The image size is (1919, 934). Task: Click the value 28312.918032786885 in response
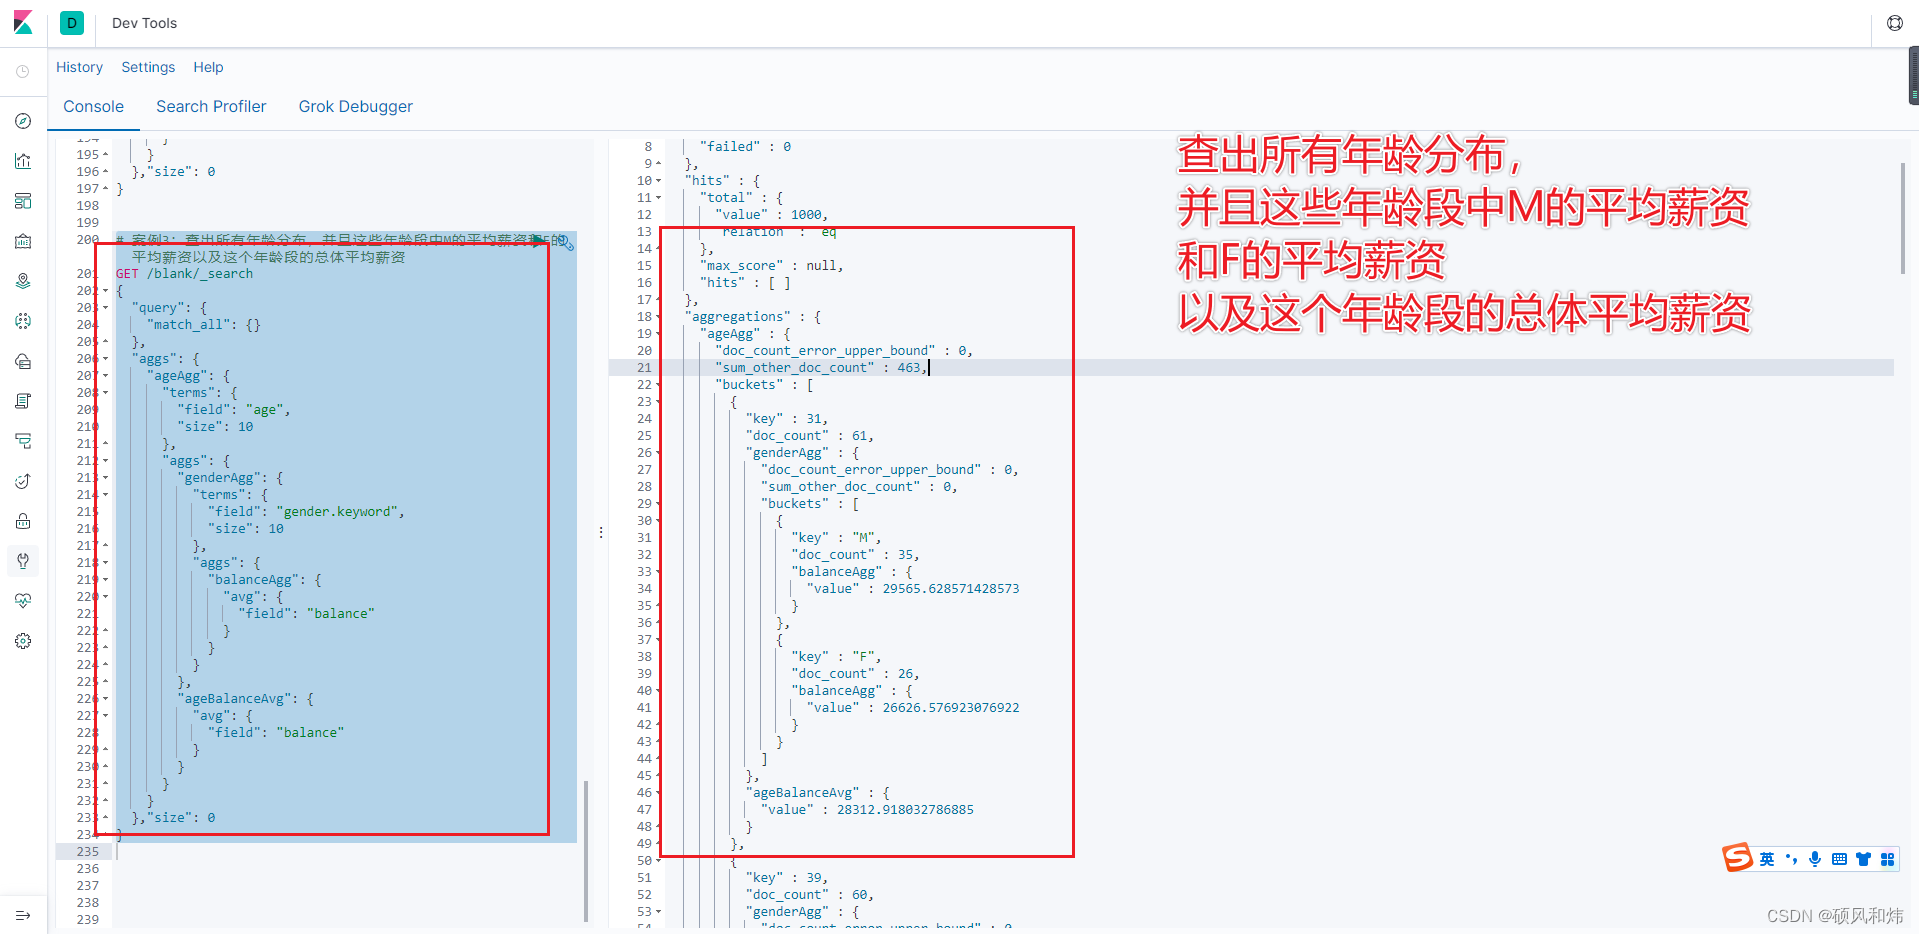coord(905,810)
